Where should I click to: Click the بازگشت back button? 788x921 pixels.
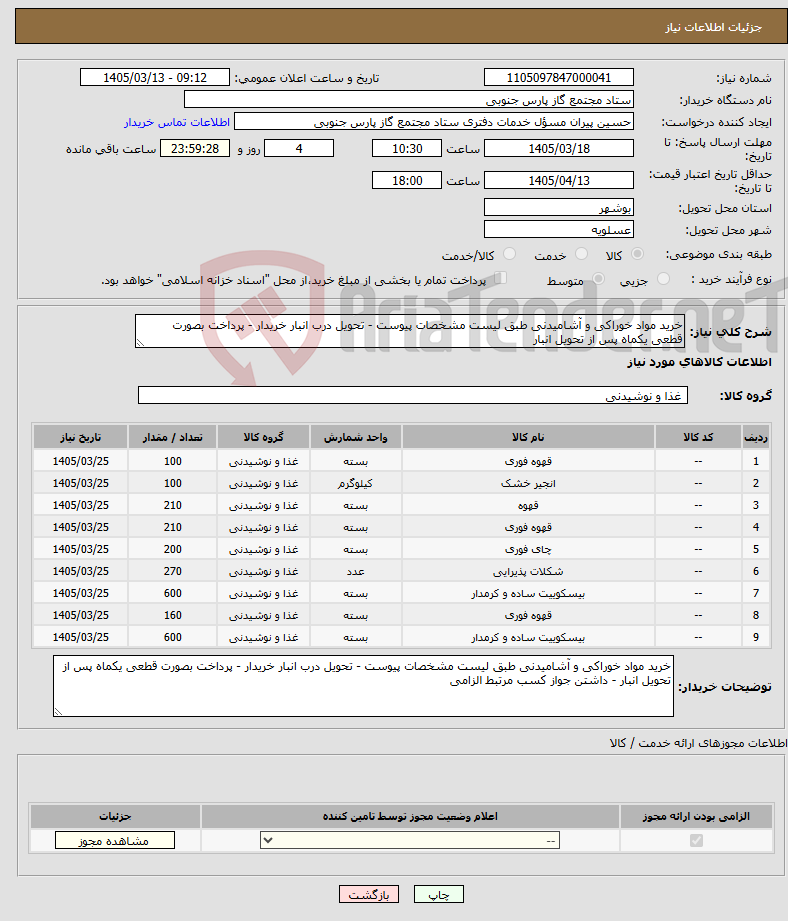(x=369, y=895)
